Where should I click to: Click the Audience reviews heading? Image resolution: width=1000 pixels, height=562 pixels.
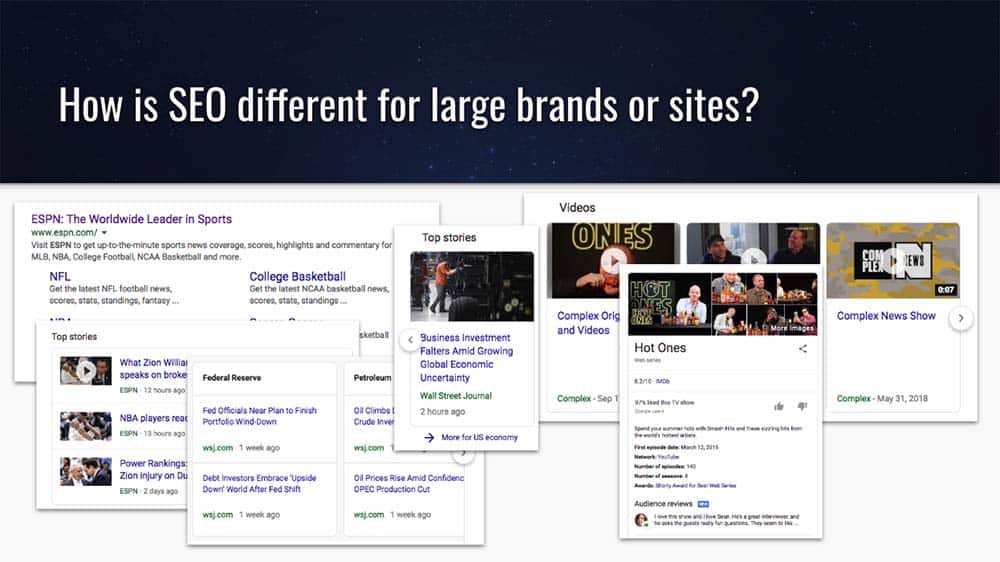(663, 504)
